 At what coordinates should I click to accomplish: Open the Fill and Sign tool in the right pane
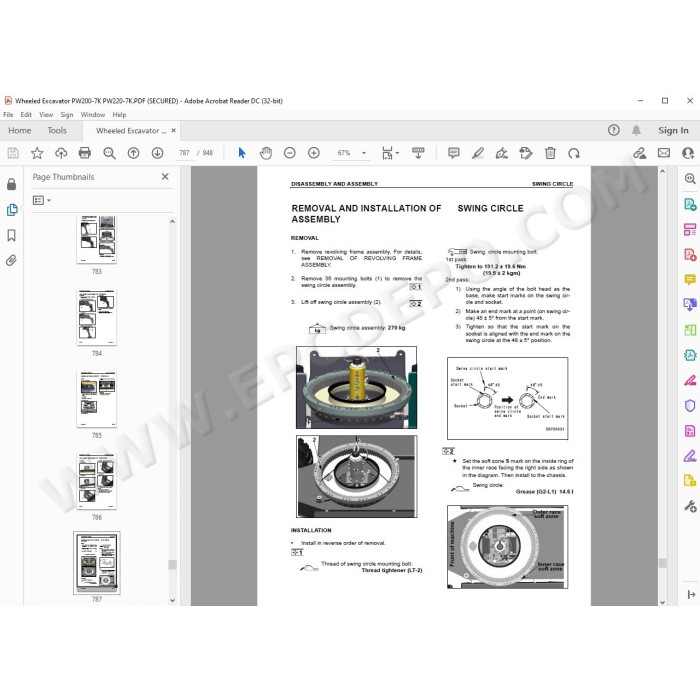tap(690, 456)
